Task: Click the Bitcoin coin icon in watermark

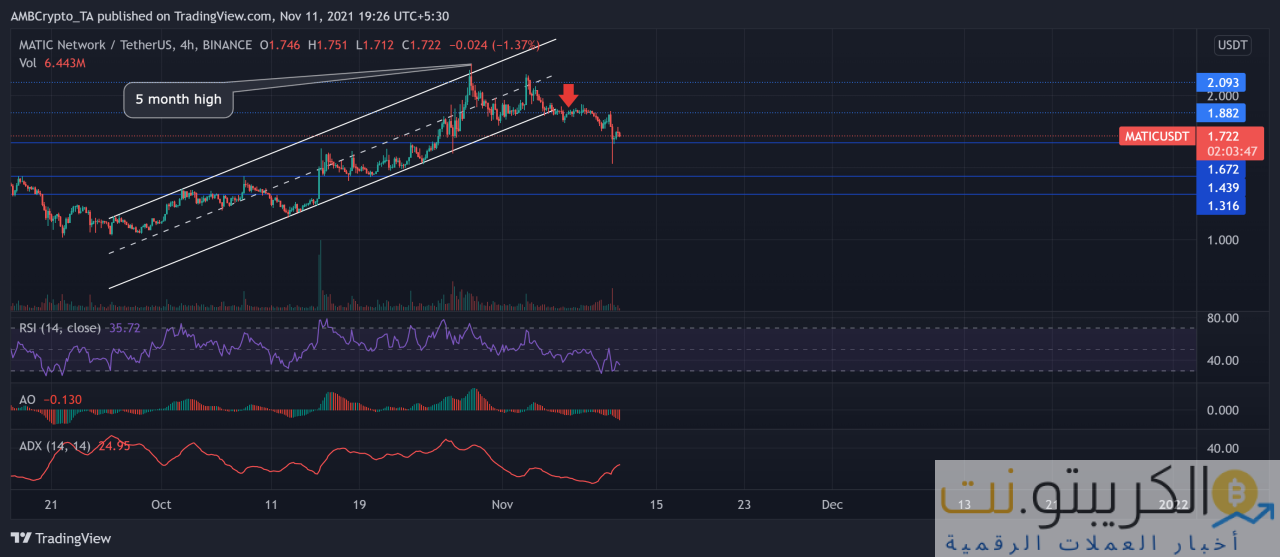Action: (1237, 496)
